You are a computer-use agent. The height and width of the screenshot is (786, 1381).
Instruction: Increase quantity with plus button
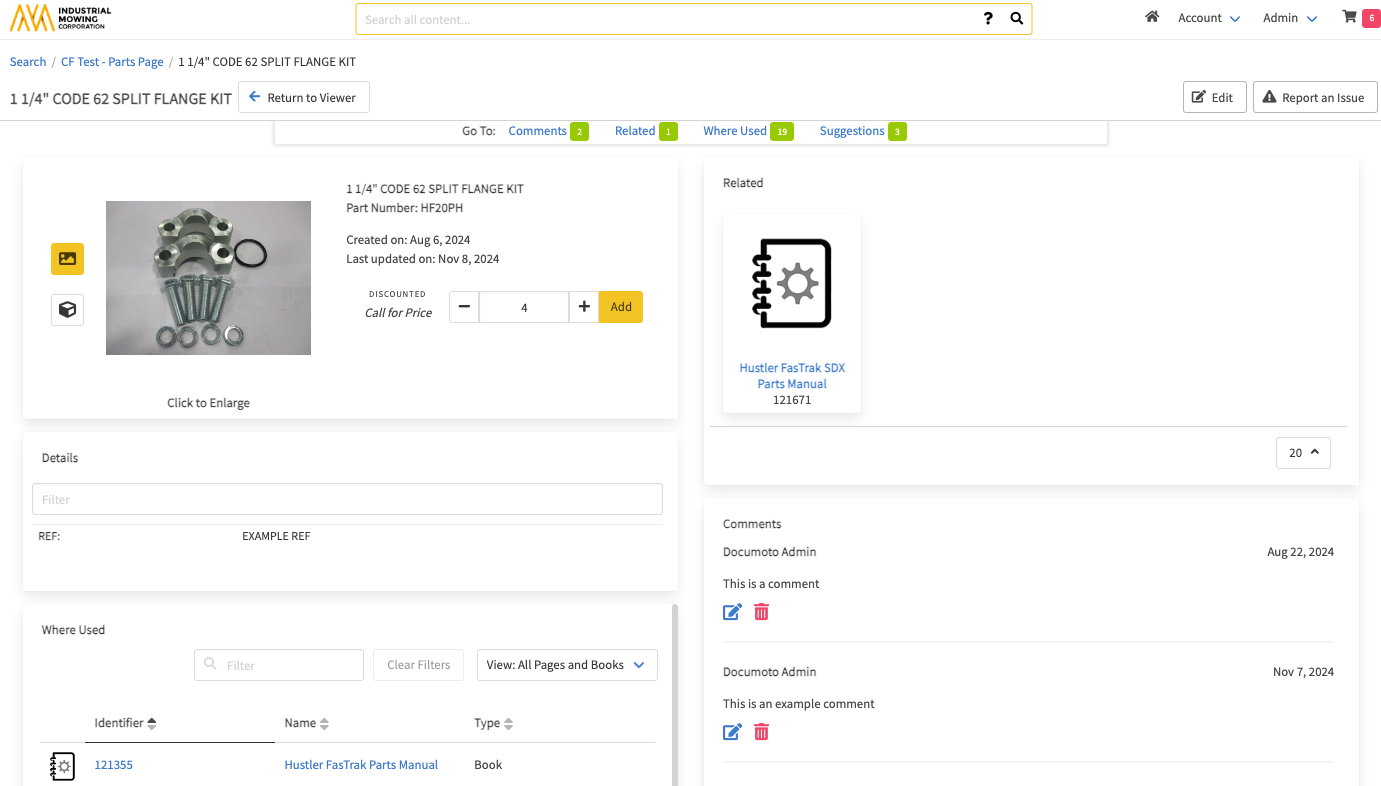click(584, 307)
